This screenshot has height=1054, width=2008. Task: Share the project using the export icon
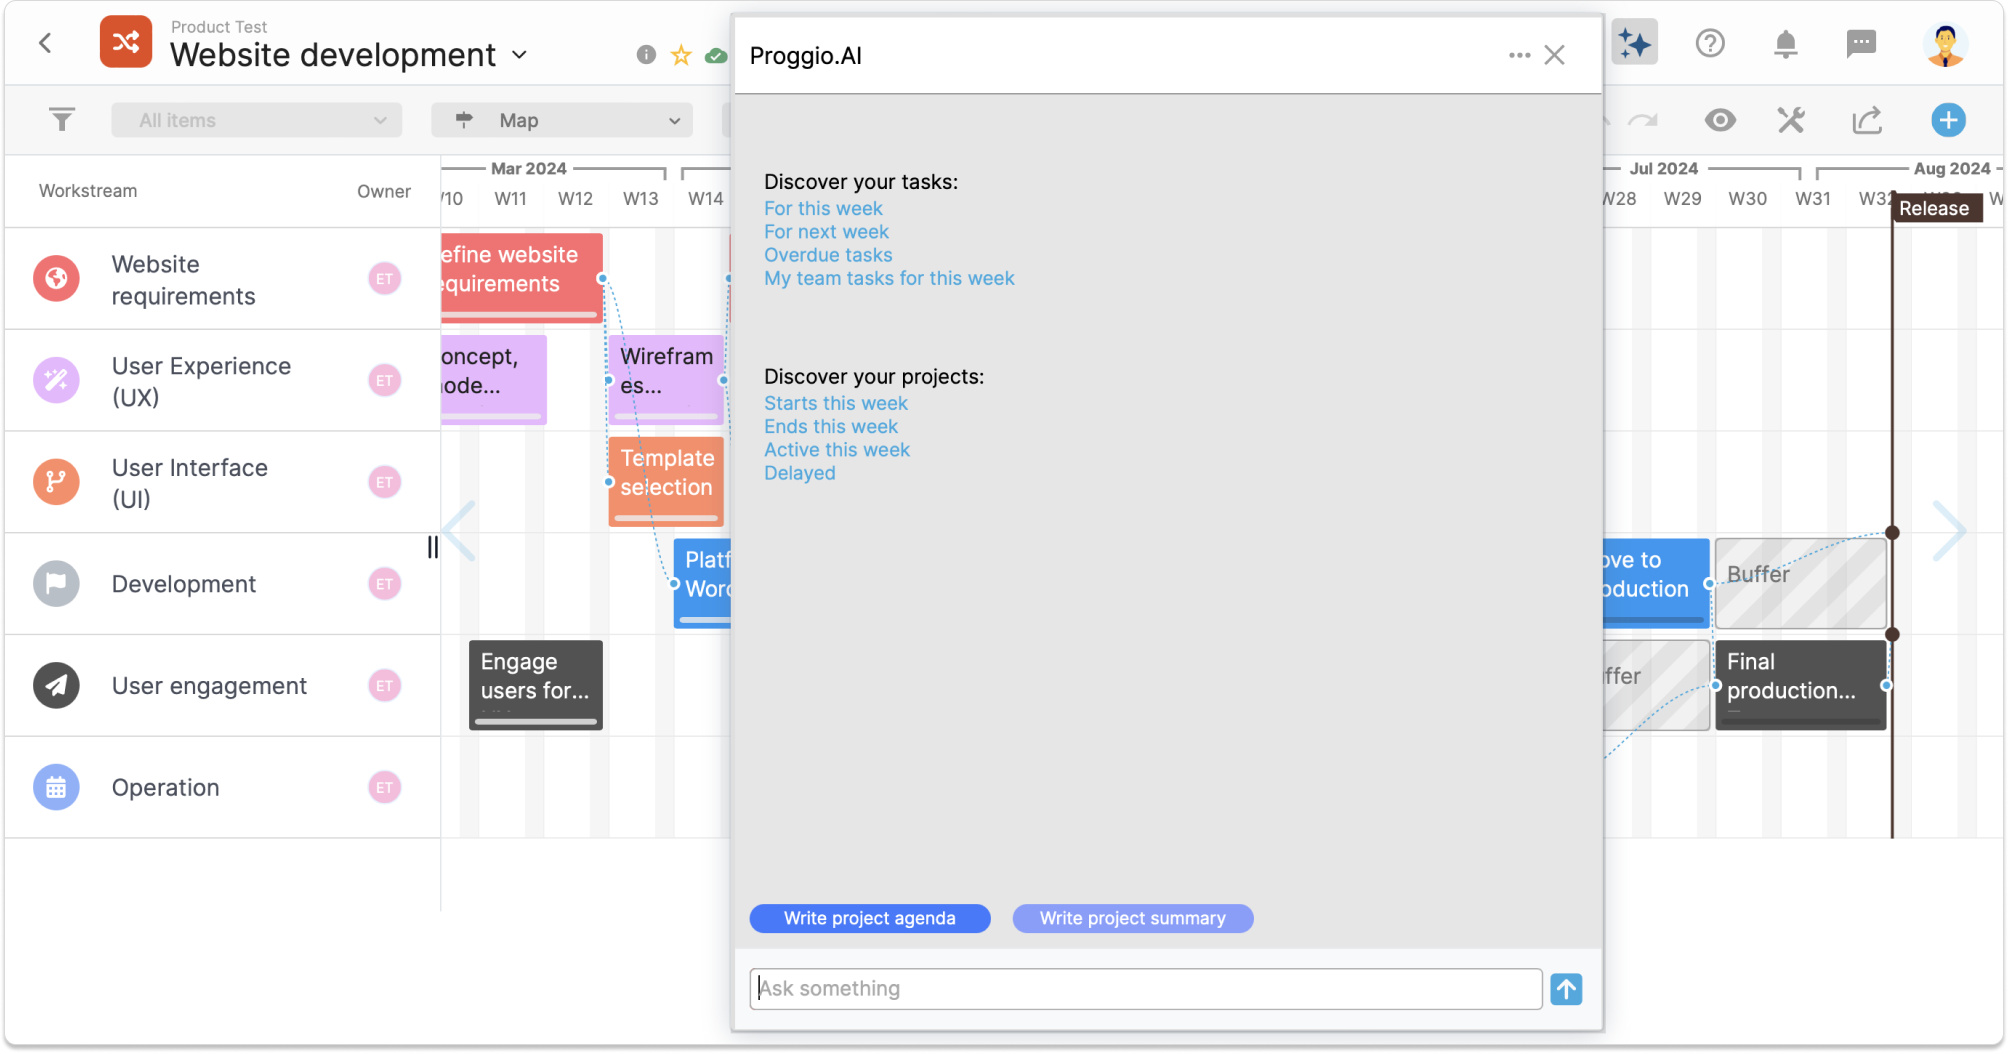point(1866,120)
